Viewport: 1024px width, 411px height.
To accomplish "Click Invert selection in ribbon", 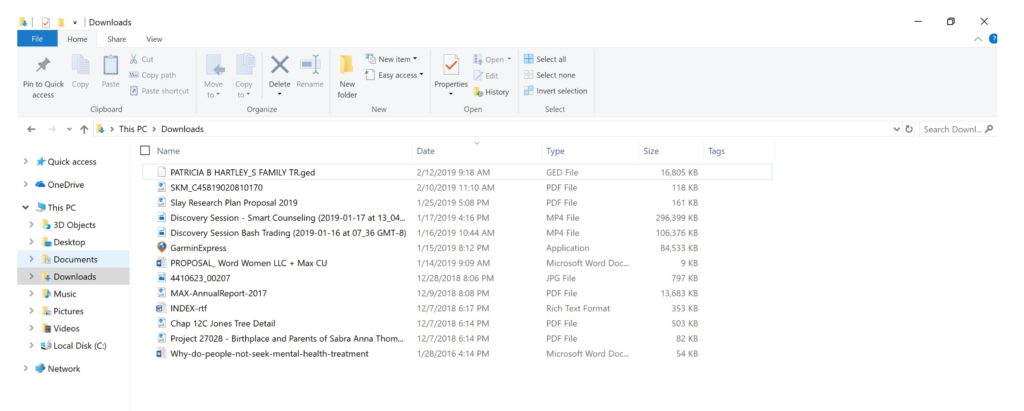I will pos(556,91).
